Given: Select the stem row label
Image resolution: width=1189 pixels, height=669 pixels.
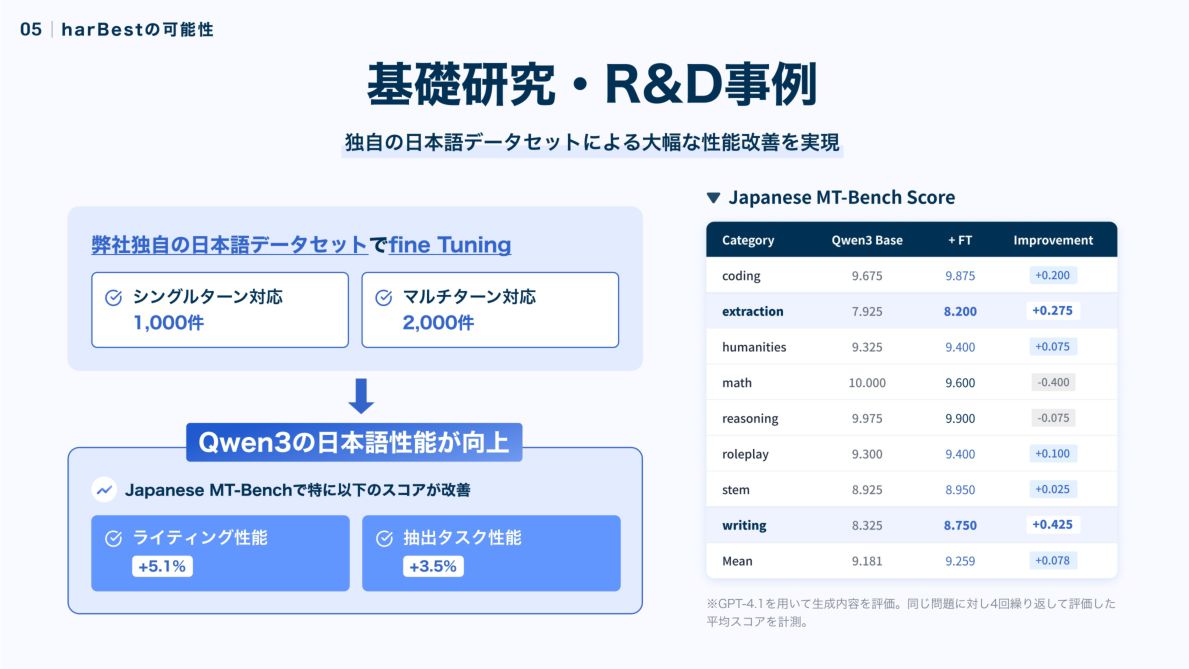Looking at the screenshot, I should click(x=736, y=490).
